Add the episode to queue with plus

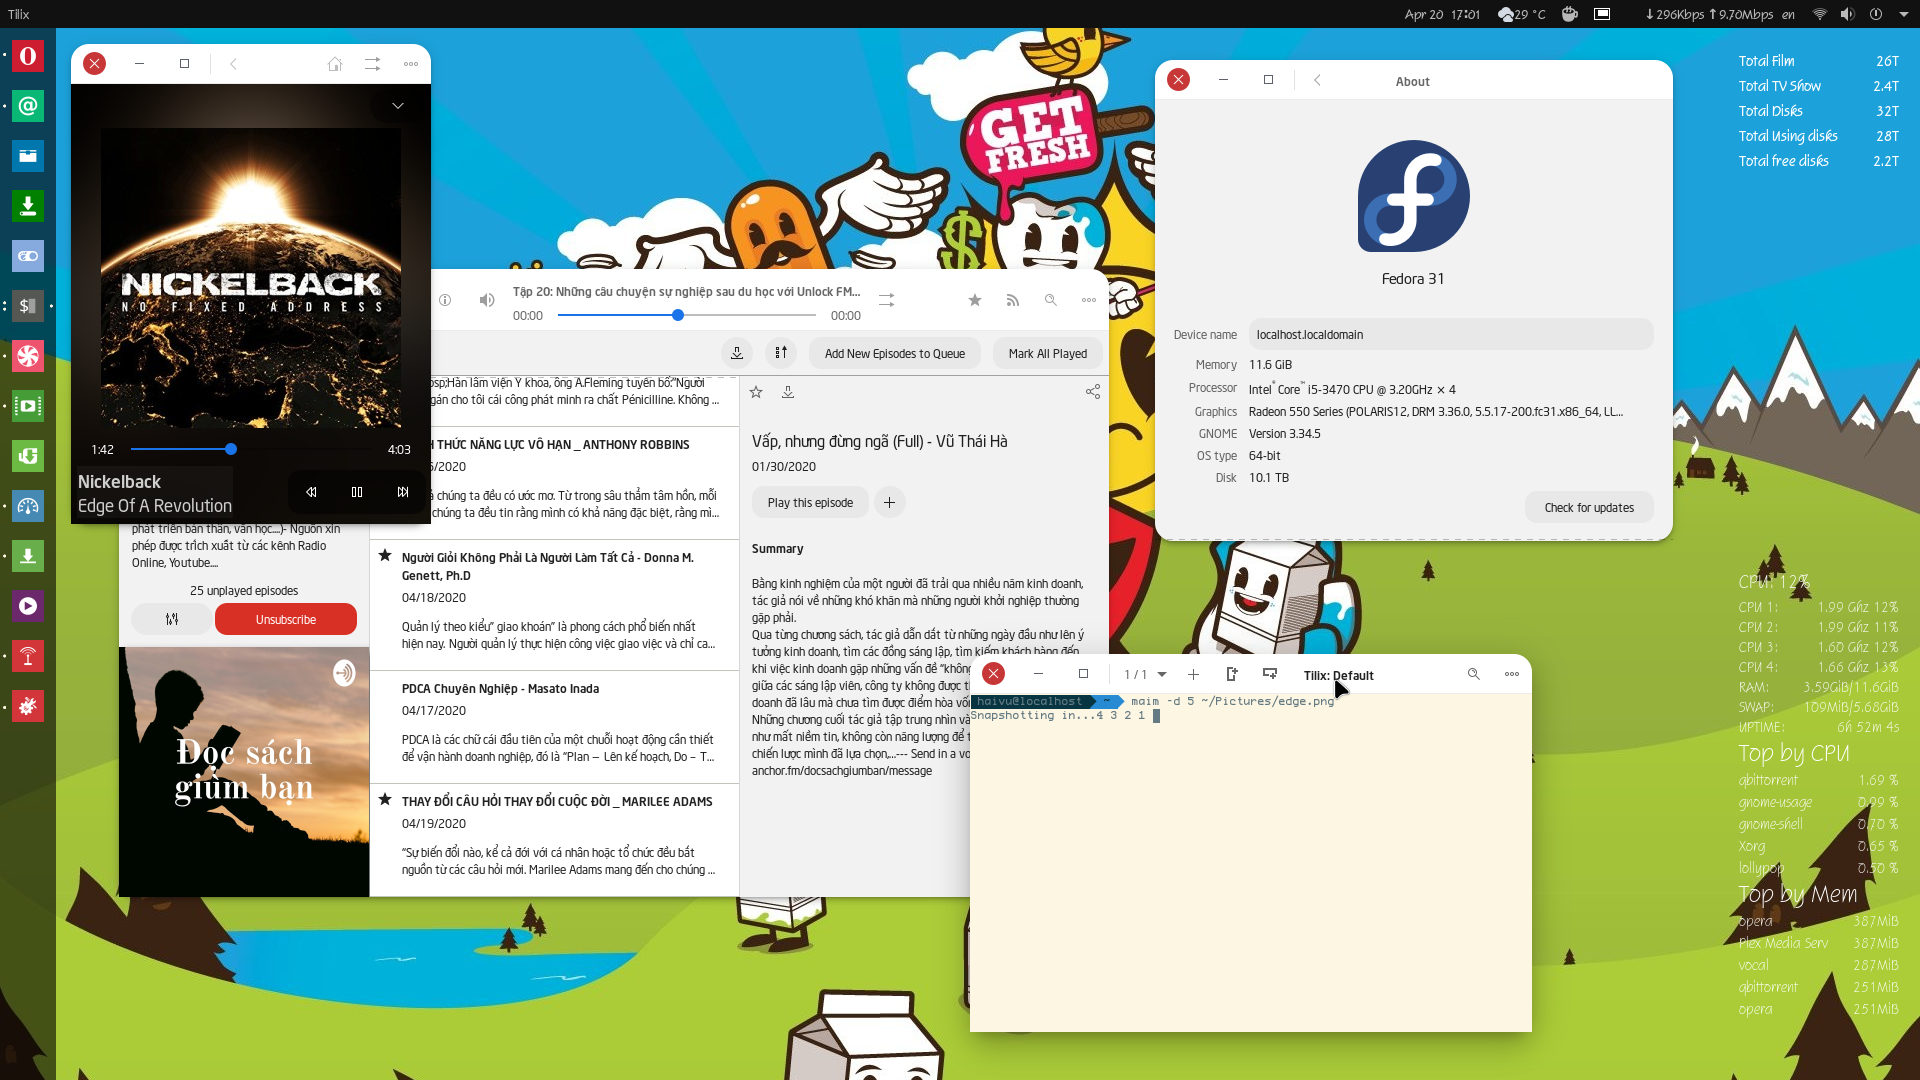pyautogui.click(x=889, y=502)
